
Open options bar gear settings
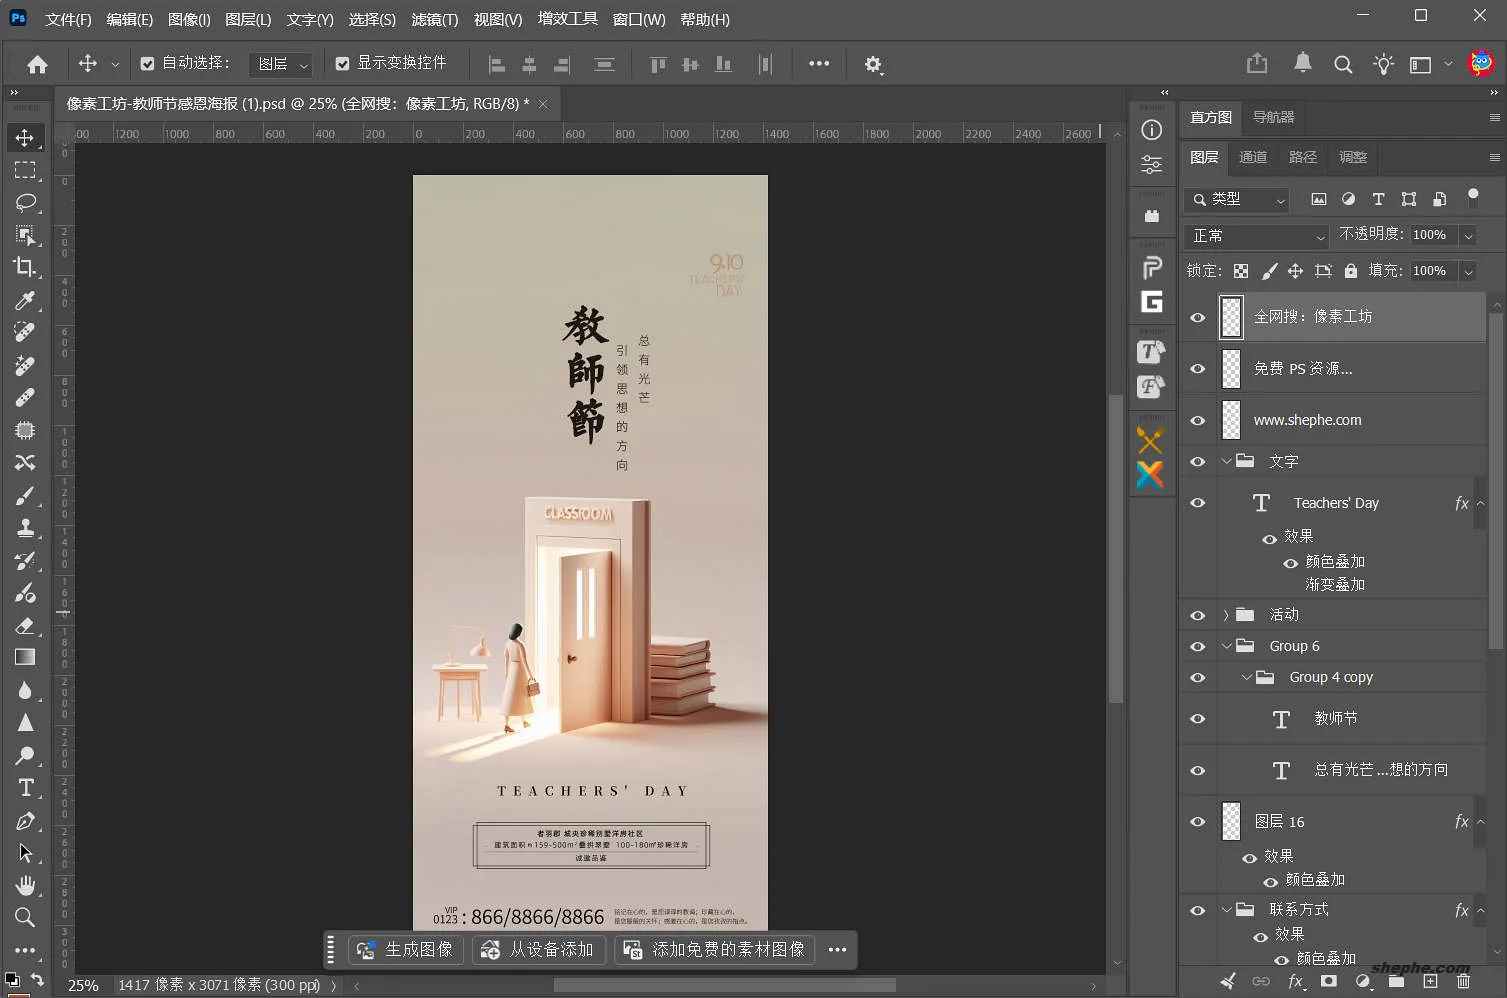coord(873,64)
